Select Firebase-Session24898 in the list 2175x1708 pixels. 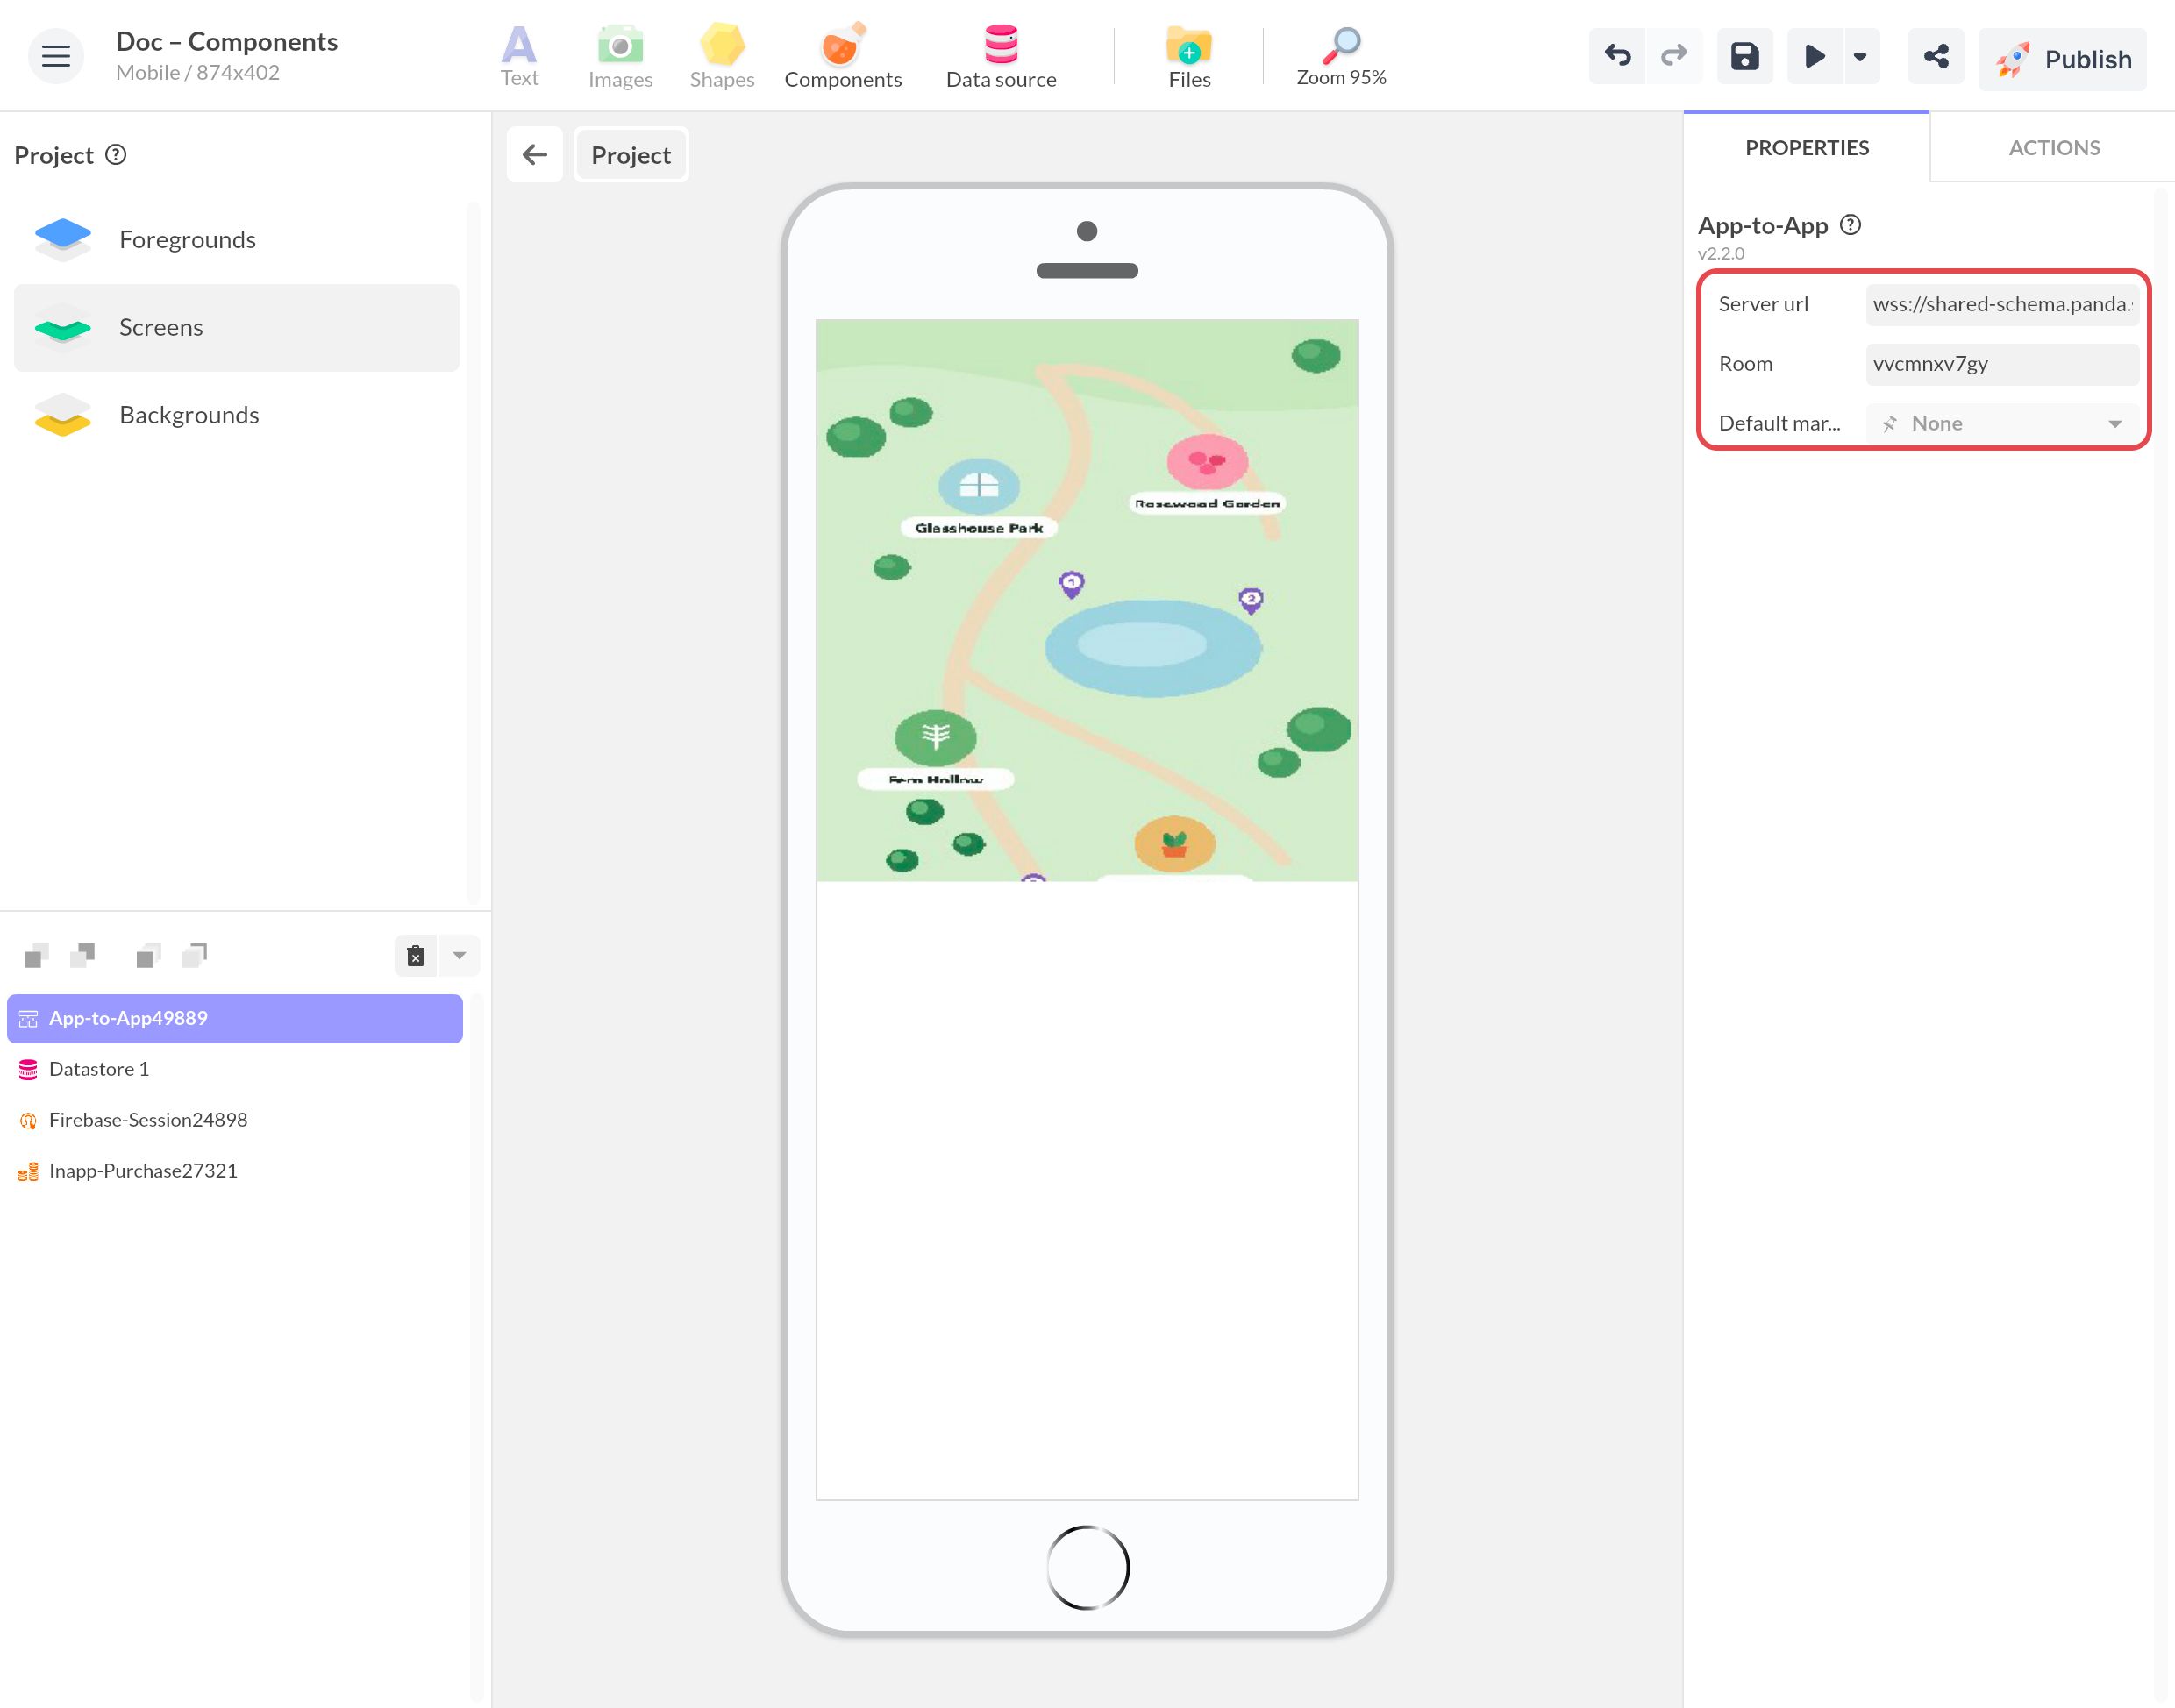pyautogui.click(x=235, y=1121)
